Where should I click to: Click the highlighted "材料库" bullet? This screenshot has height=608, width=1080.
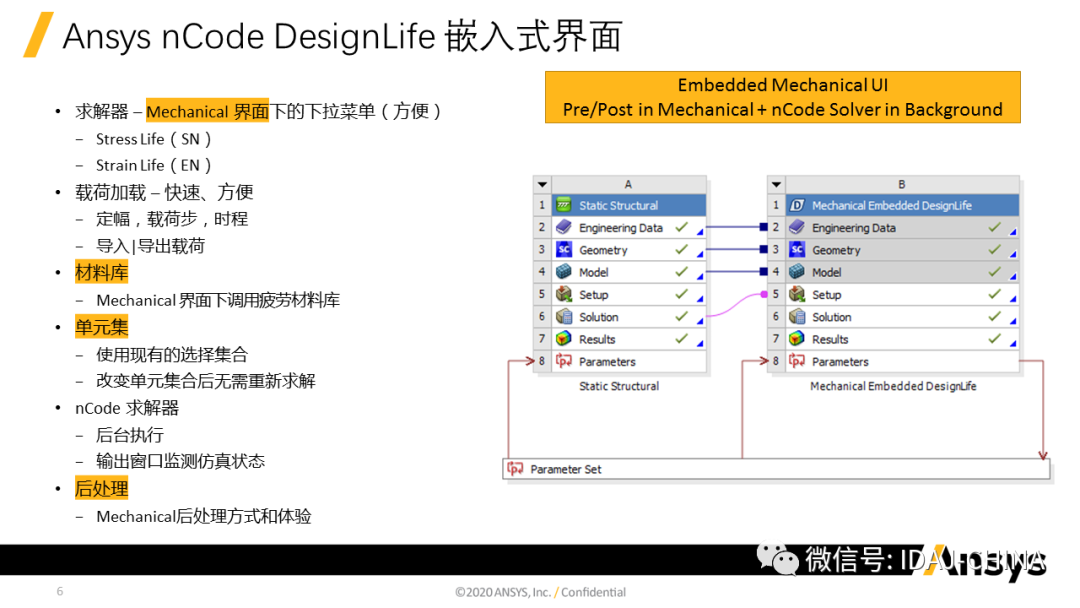[101, 273]
